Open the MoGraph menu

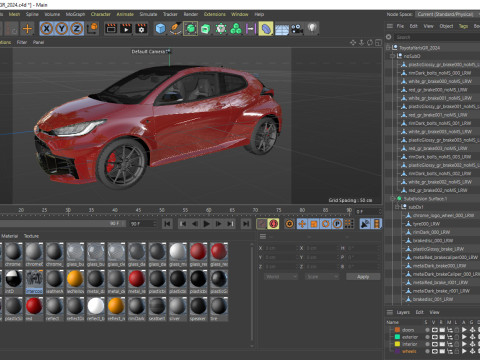[x=75, y=14]
